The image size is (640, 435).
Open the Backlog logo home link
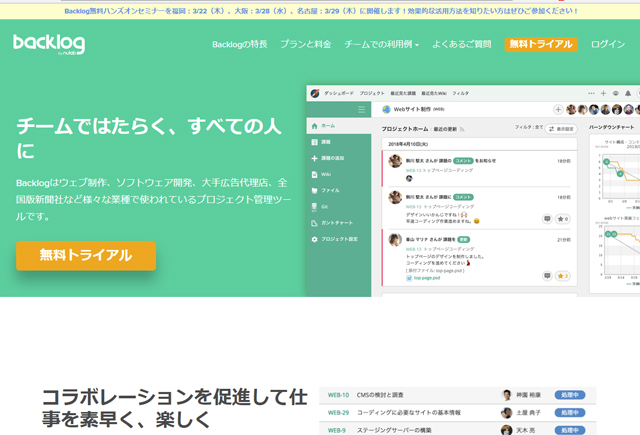(x=49, y=44)
